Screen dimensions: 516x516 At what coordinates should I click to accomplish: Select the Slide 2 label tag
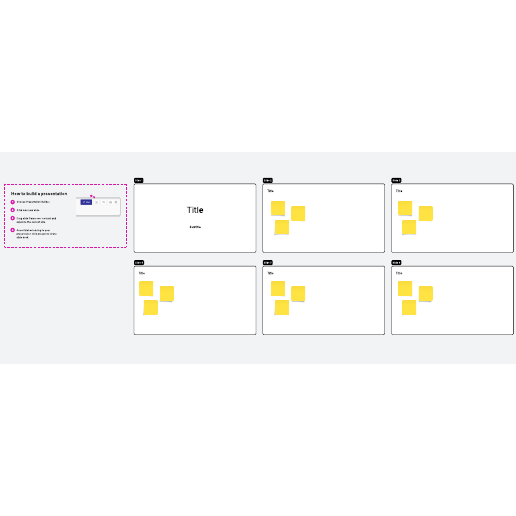[268, 180]
